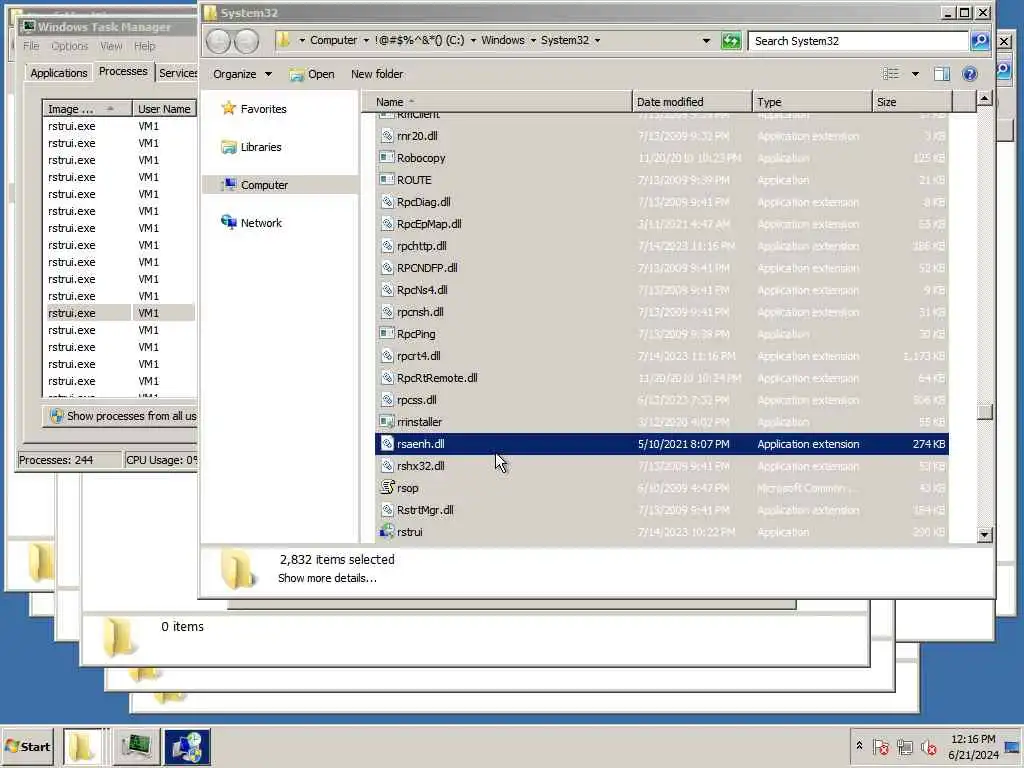Click the network tray icon
This screenshot has height=768, width=1024.
click(904, 746)
